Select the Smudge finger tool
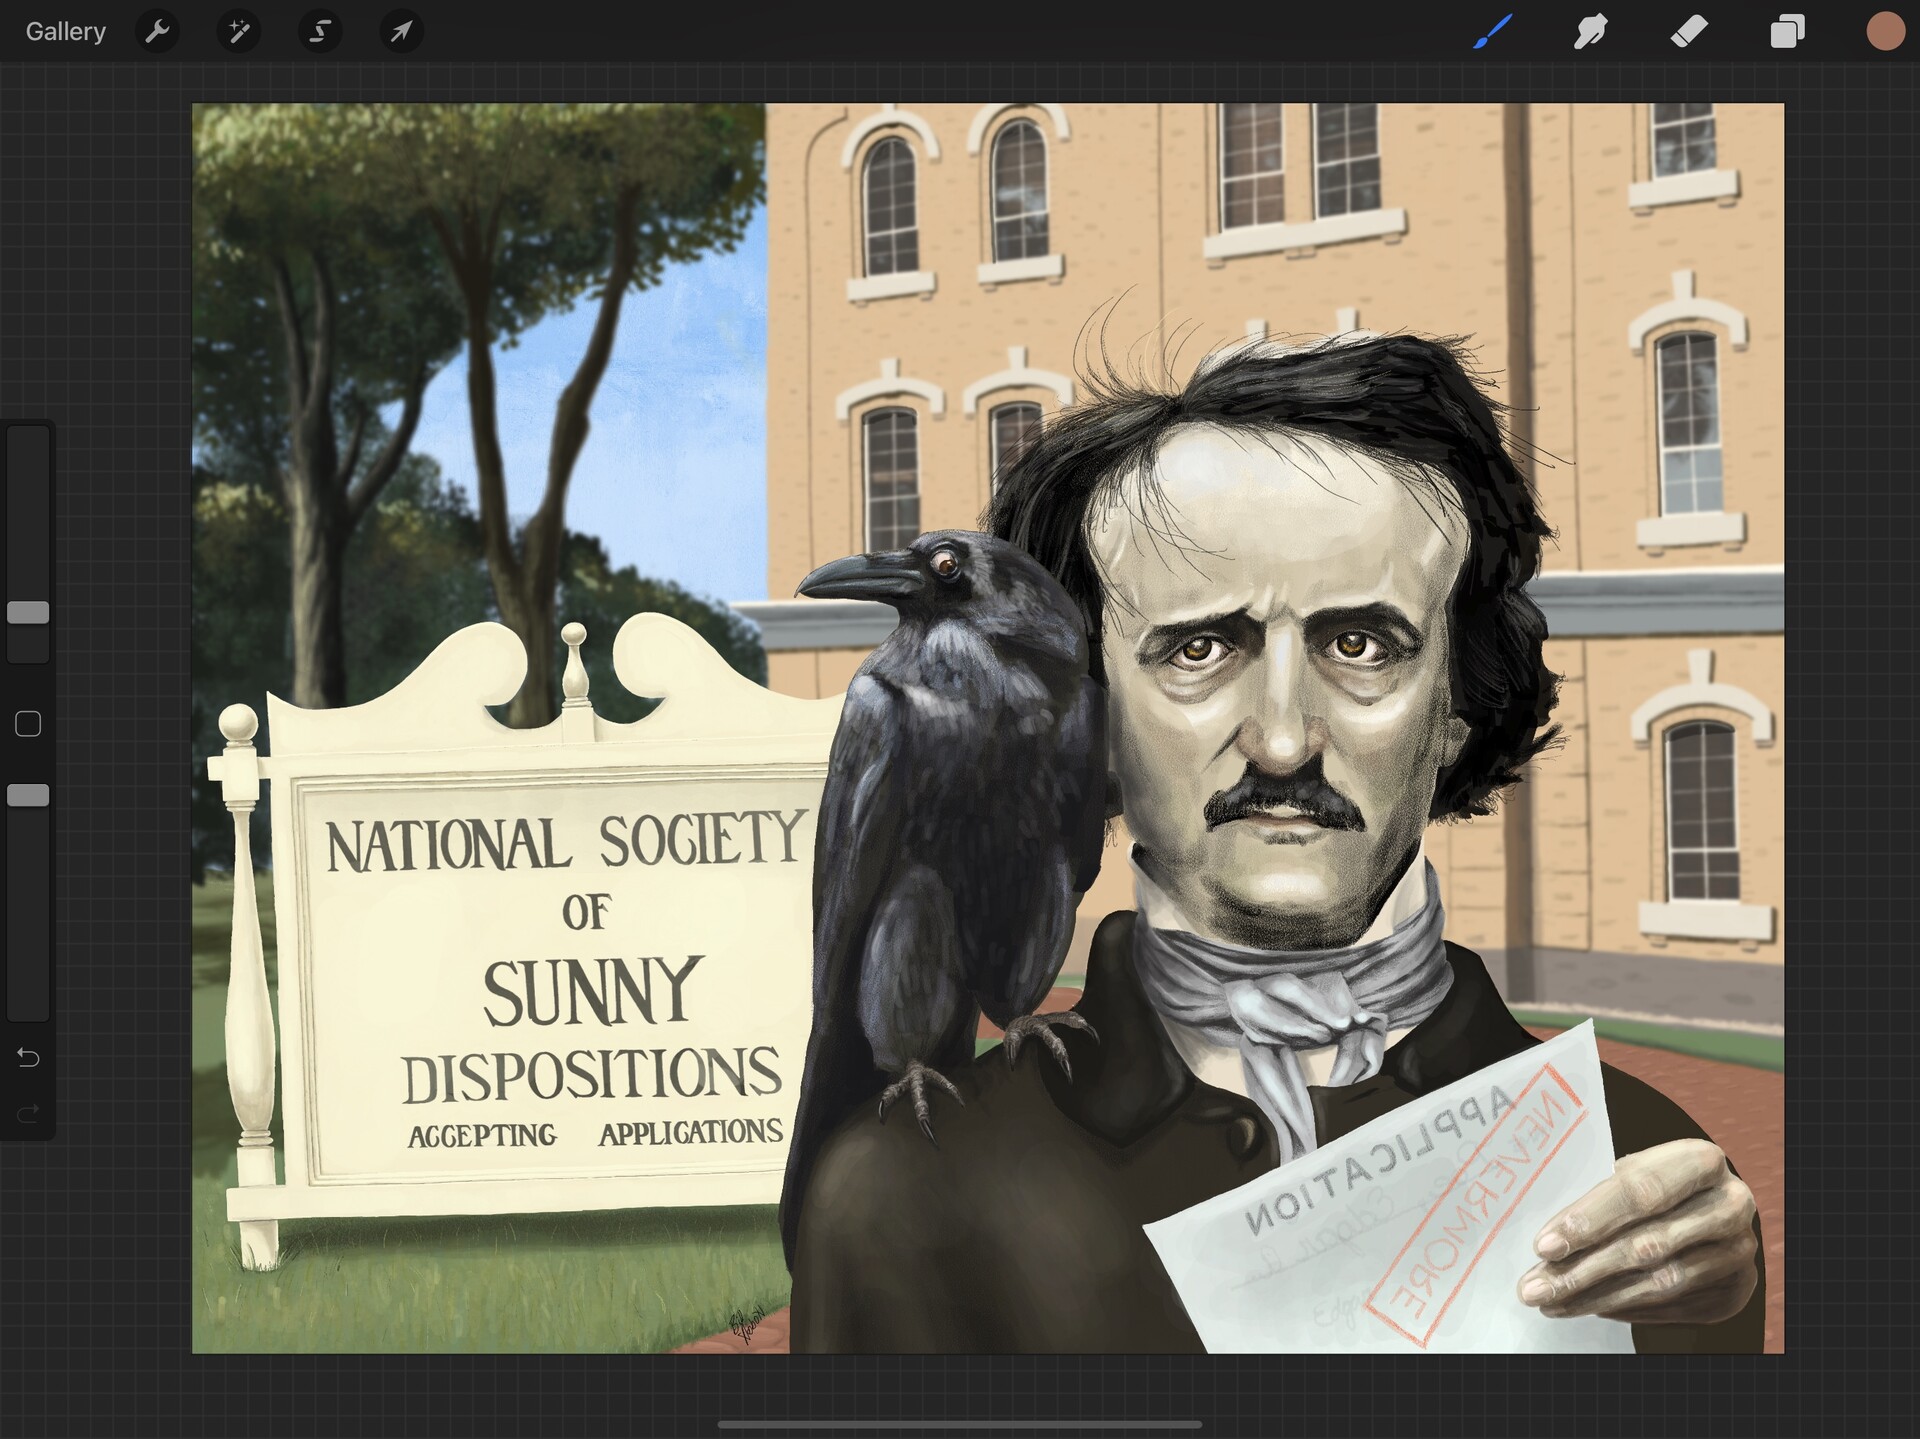This screenshot has height=1439, width=1920. (1590, 32)
